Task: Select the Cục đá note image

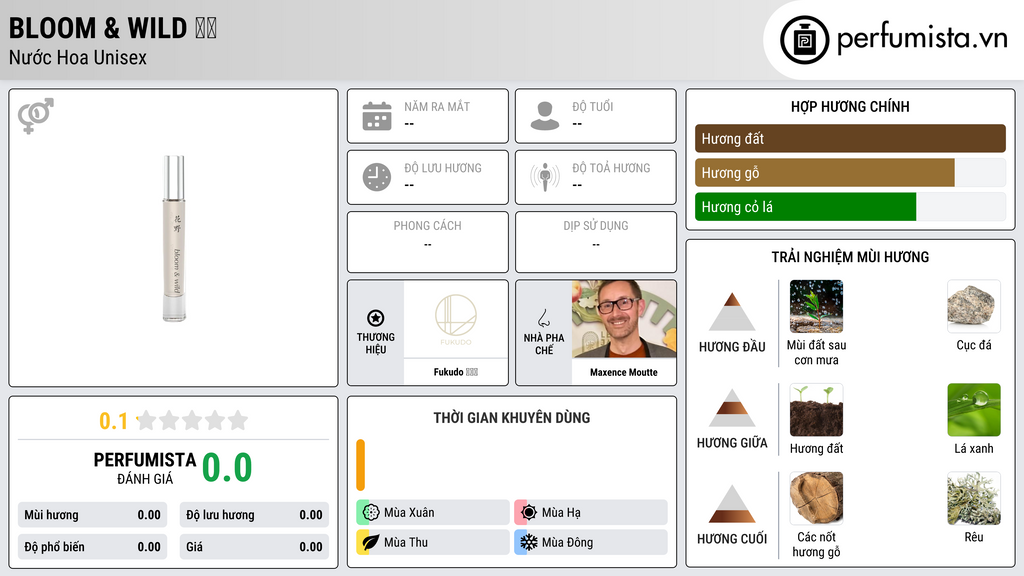Action: [974, 306]
